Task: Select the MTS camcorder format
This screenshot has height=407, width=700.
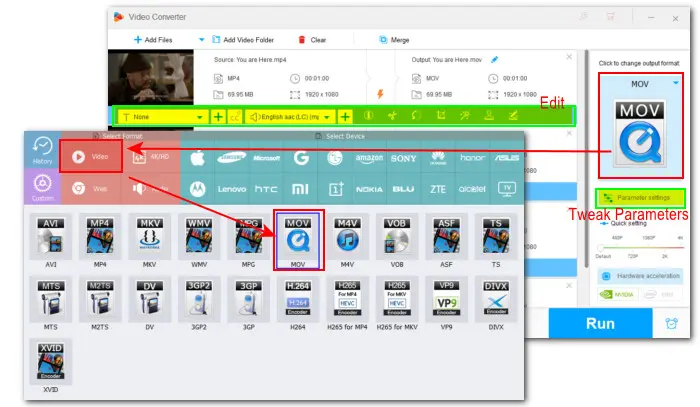Action: pos(51,299)
